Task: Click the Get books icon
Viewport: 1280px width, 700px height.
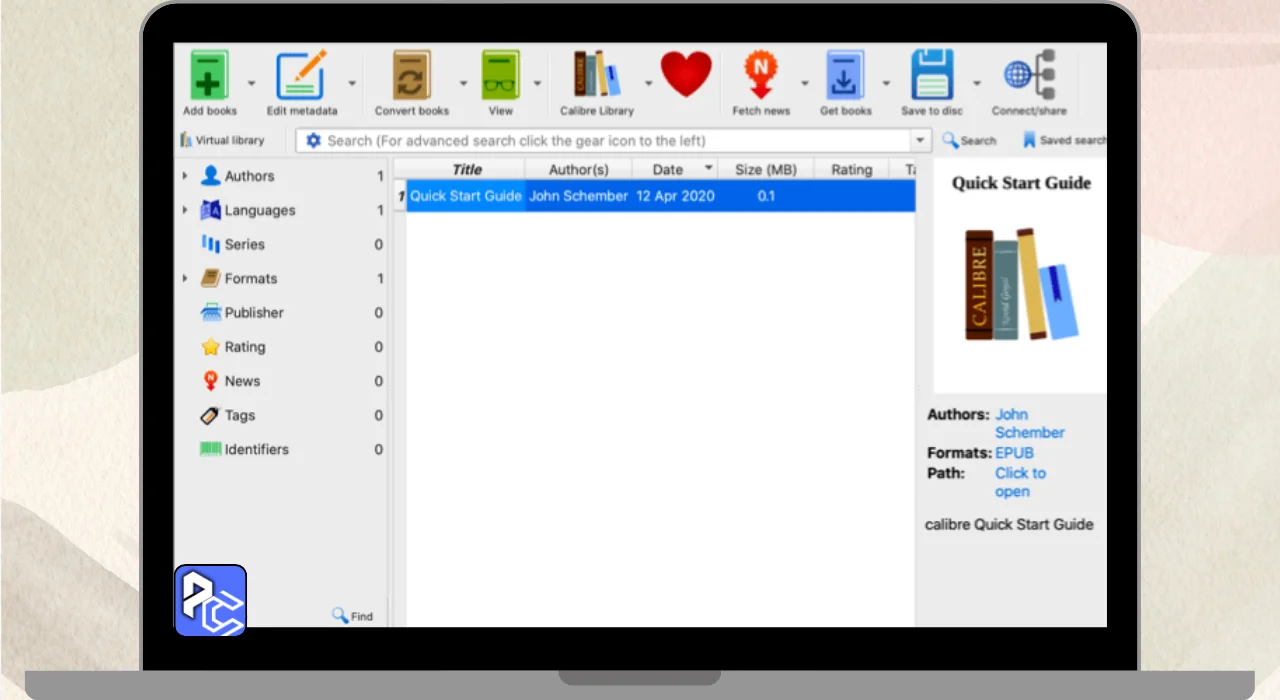Action: (x=845, y=76)
